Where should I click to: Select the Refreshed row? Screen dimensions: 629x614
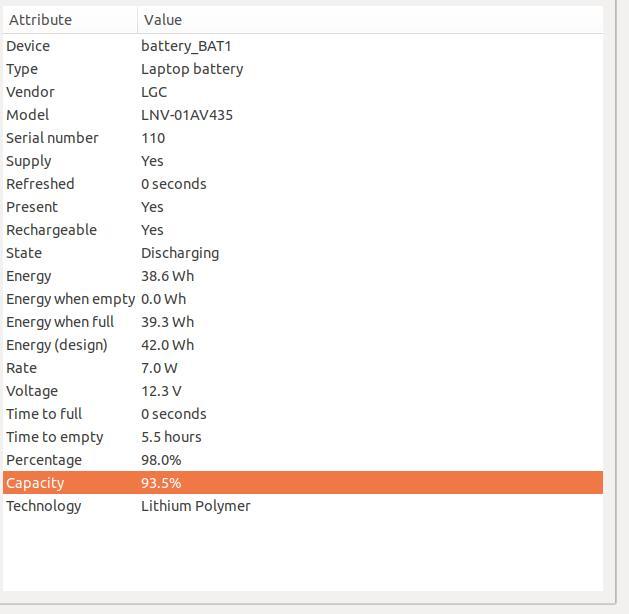tap(303, 184)
